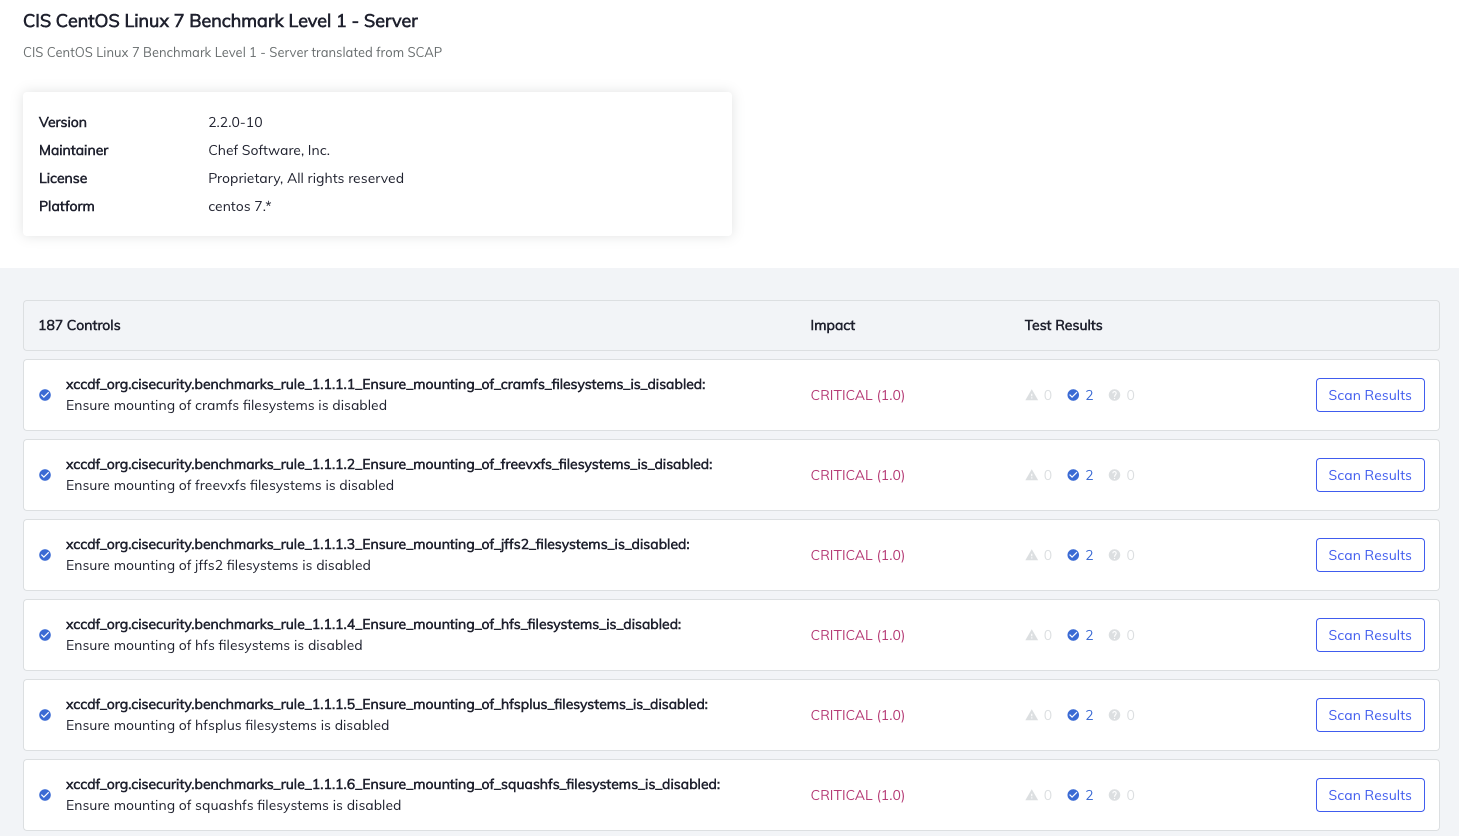Click status check icon beside squashfs rule
The width and height of the screenshot is (1459, 836).
pos(45,795)
